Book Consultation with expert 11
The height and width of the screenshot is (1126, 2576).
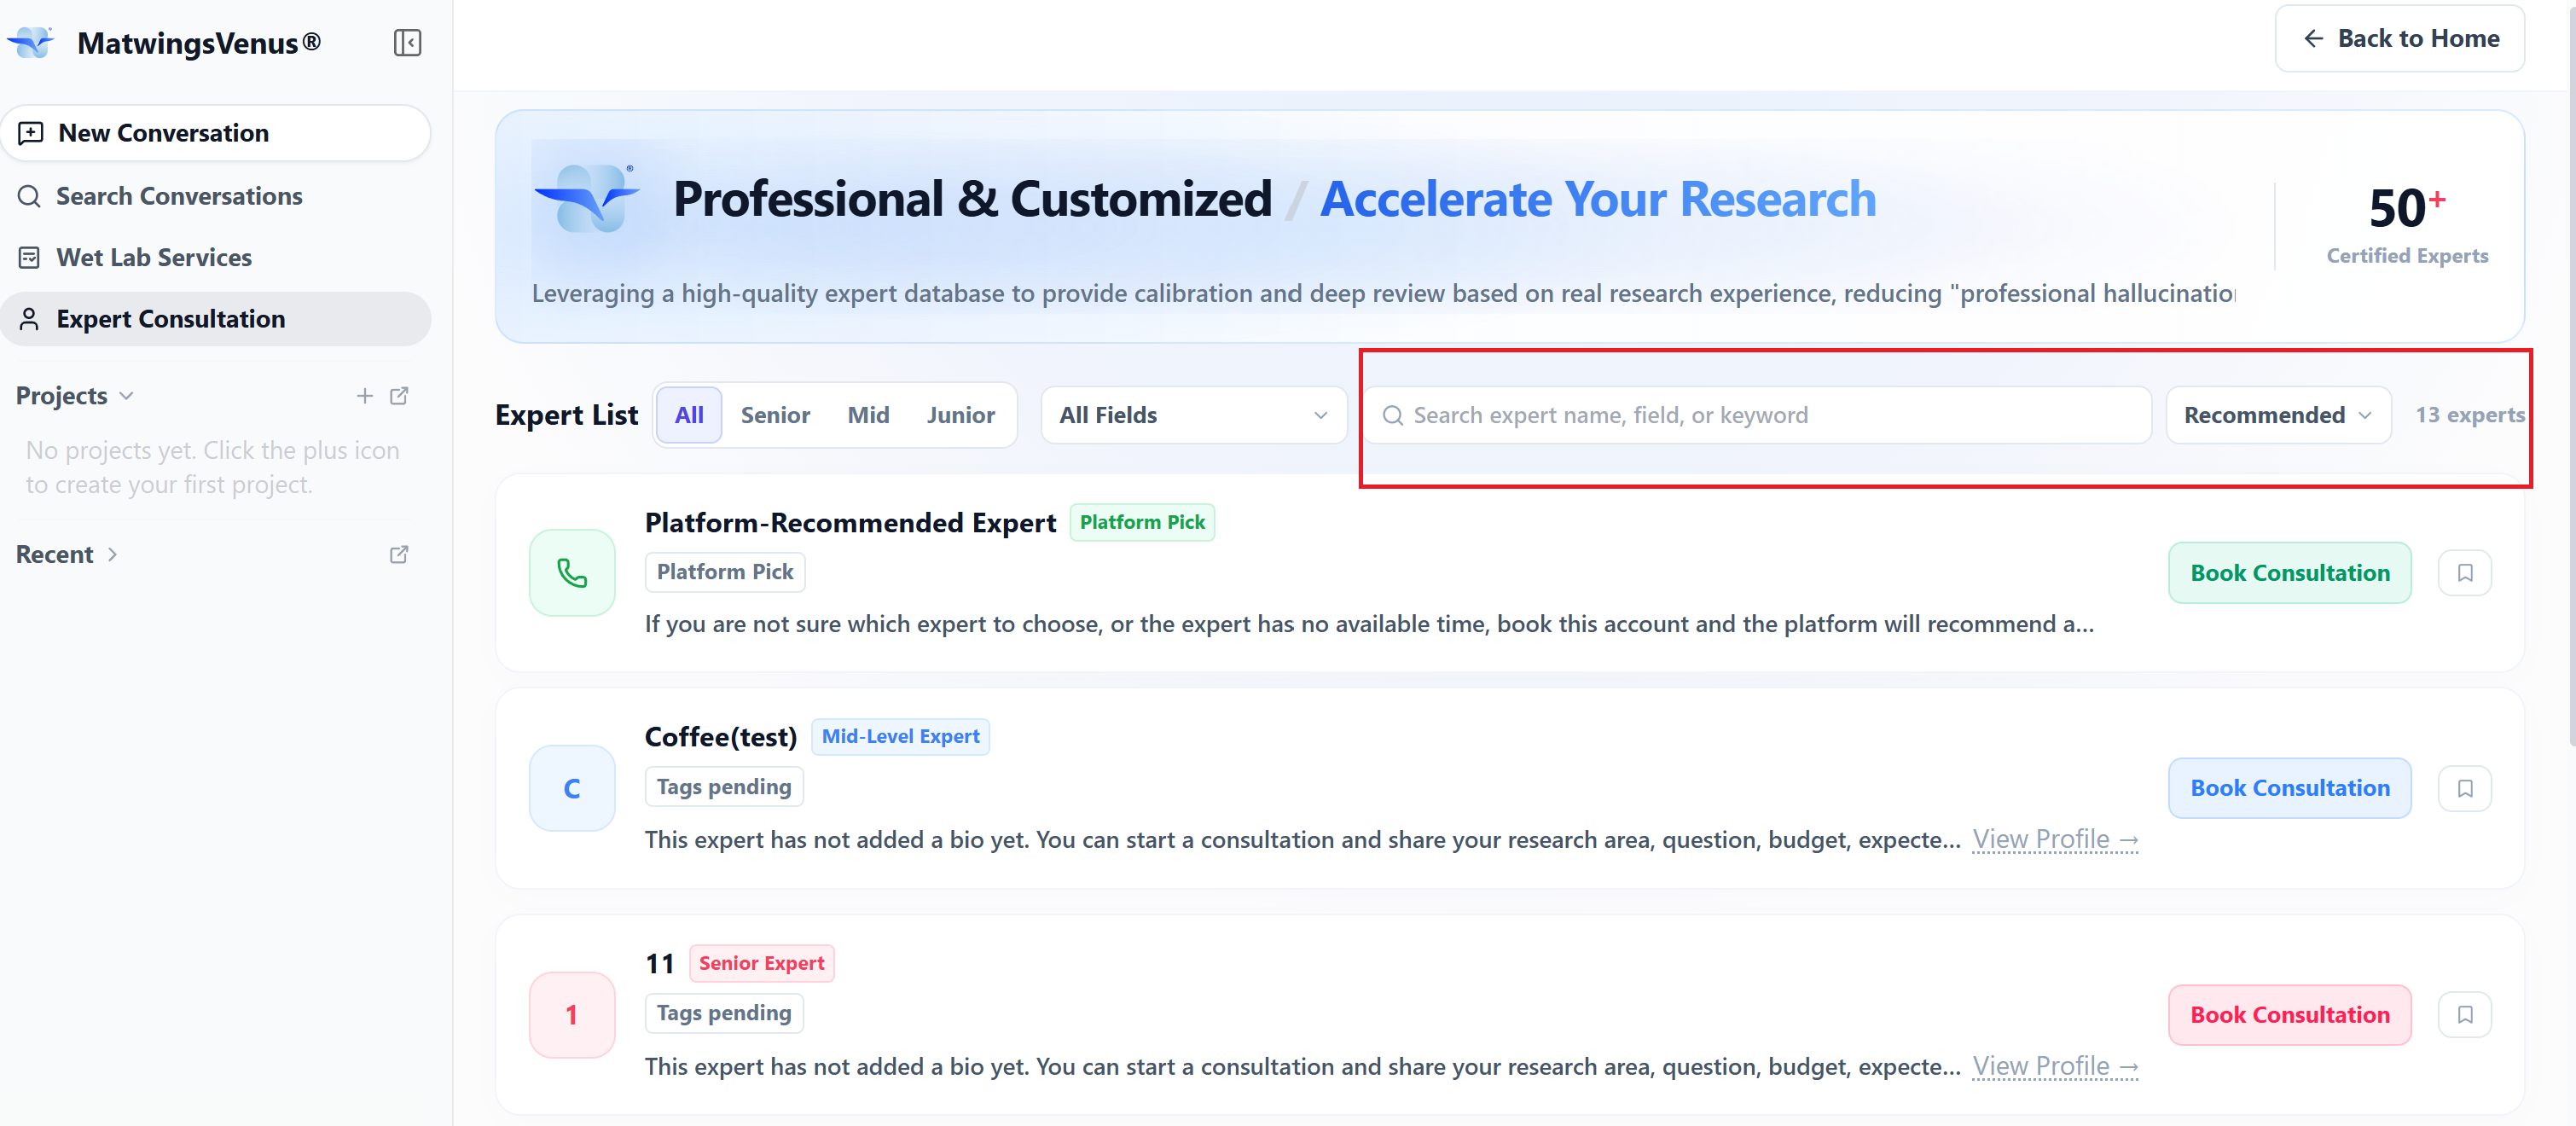point(2289,1014)
